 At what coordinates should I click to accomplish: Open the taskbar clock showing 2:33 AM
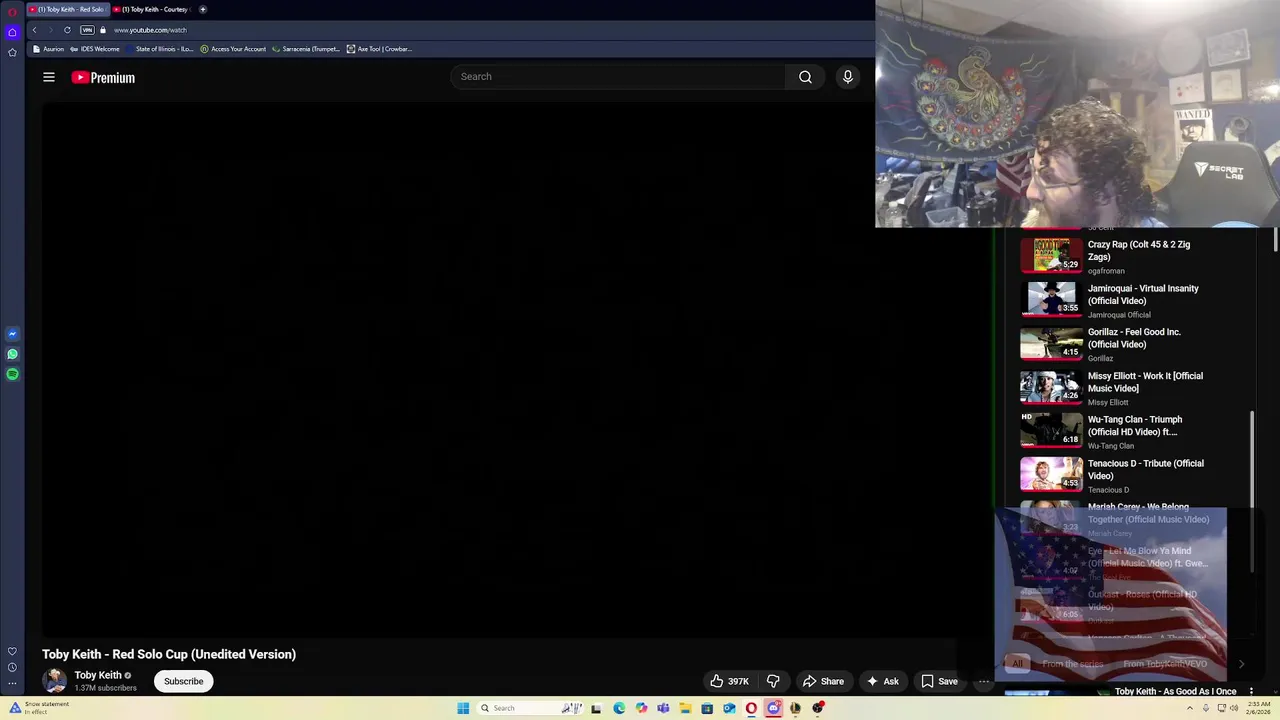tap(1259, 708)
